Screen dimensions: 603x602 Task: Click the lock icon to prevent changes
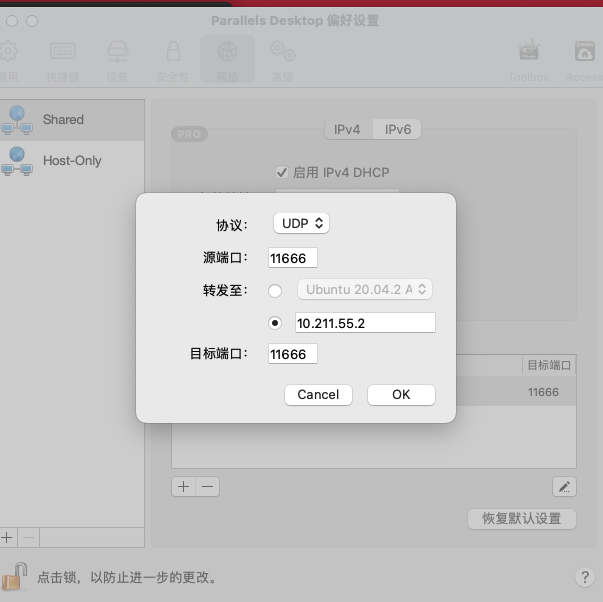click(x=15, y=576)
